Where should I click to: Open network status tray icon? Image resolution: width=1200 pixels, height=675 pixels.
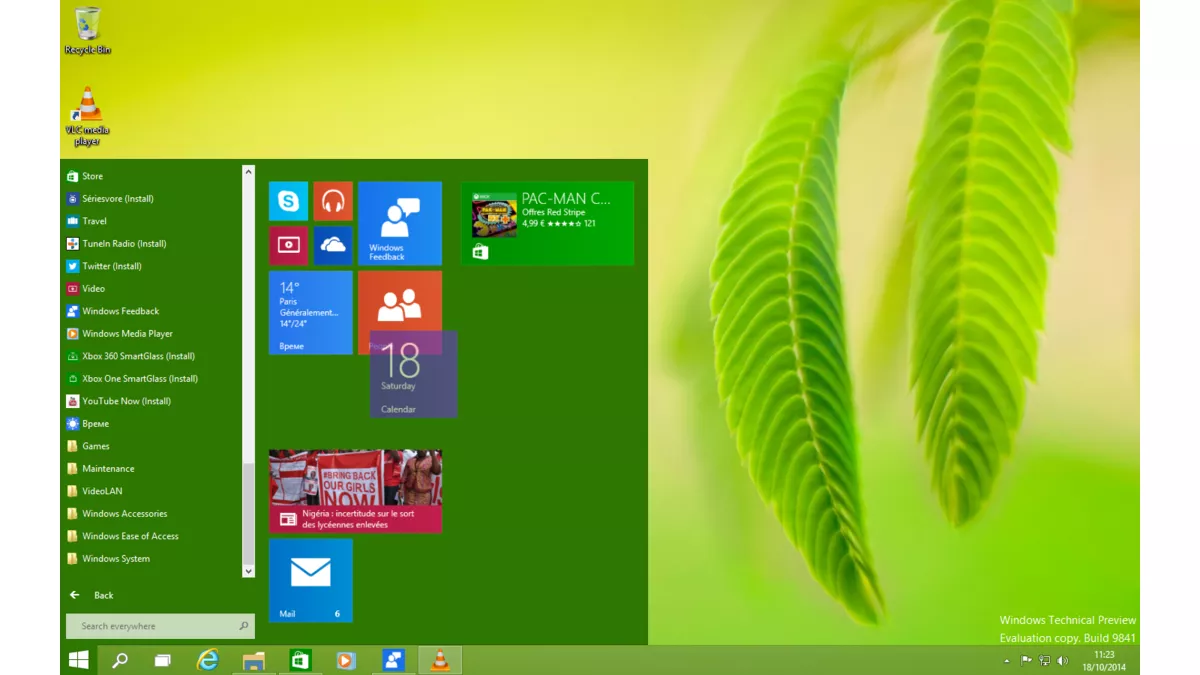(x=1044, y=661)
